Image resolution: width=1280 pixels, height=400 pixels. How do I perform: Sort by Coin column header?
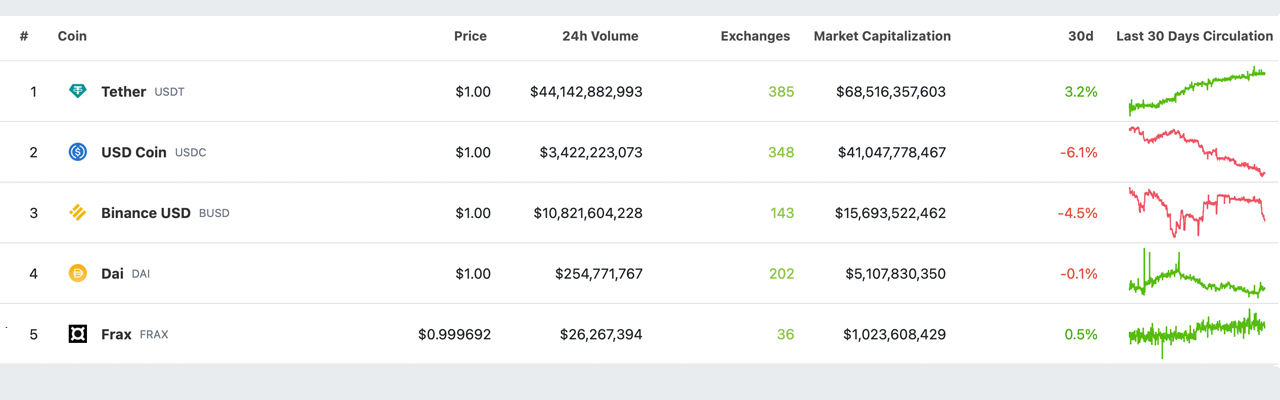[x=72, y=36]
